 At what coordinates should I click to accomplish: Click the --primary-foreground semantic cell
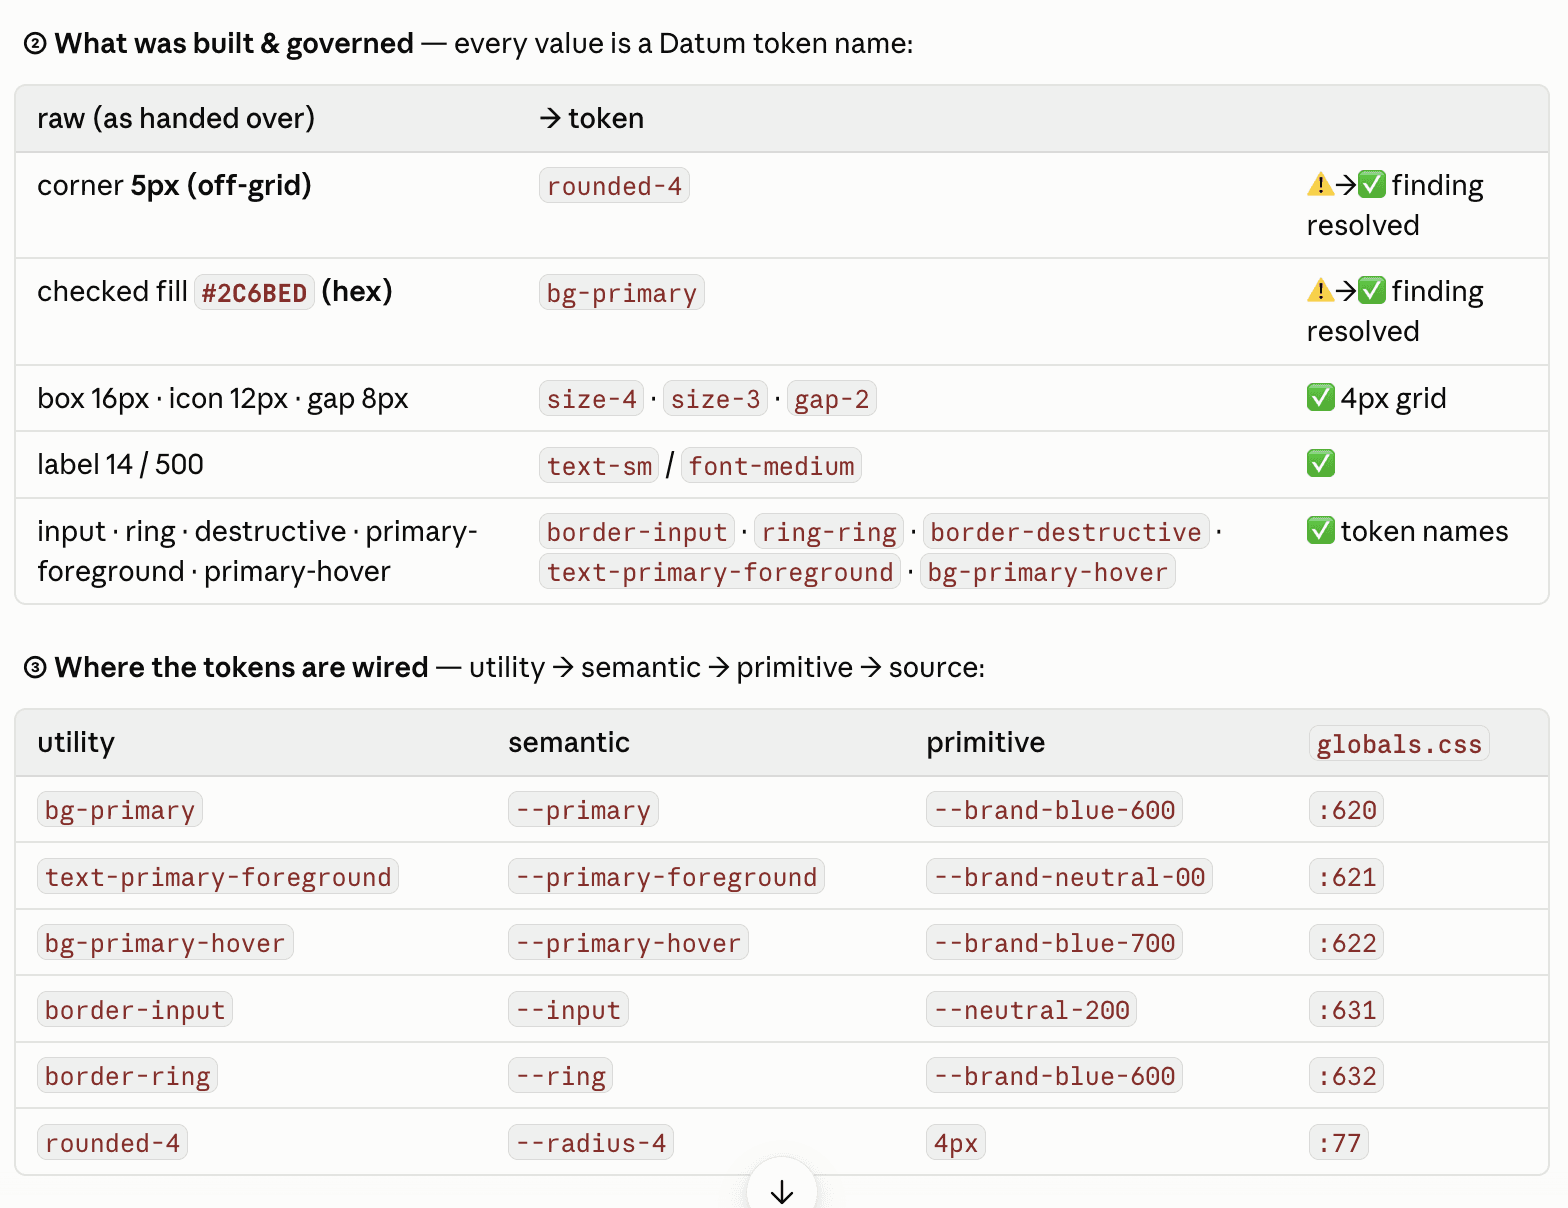[x=666, y=877]
